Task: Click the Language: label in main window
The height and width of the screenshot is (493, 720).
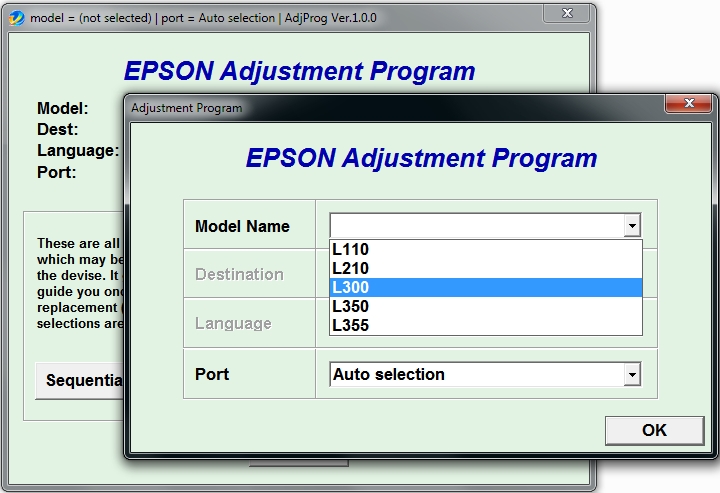Action: 78,151
